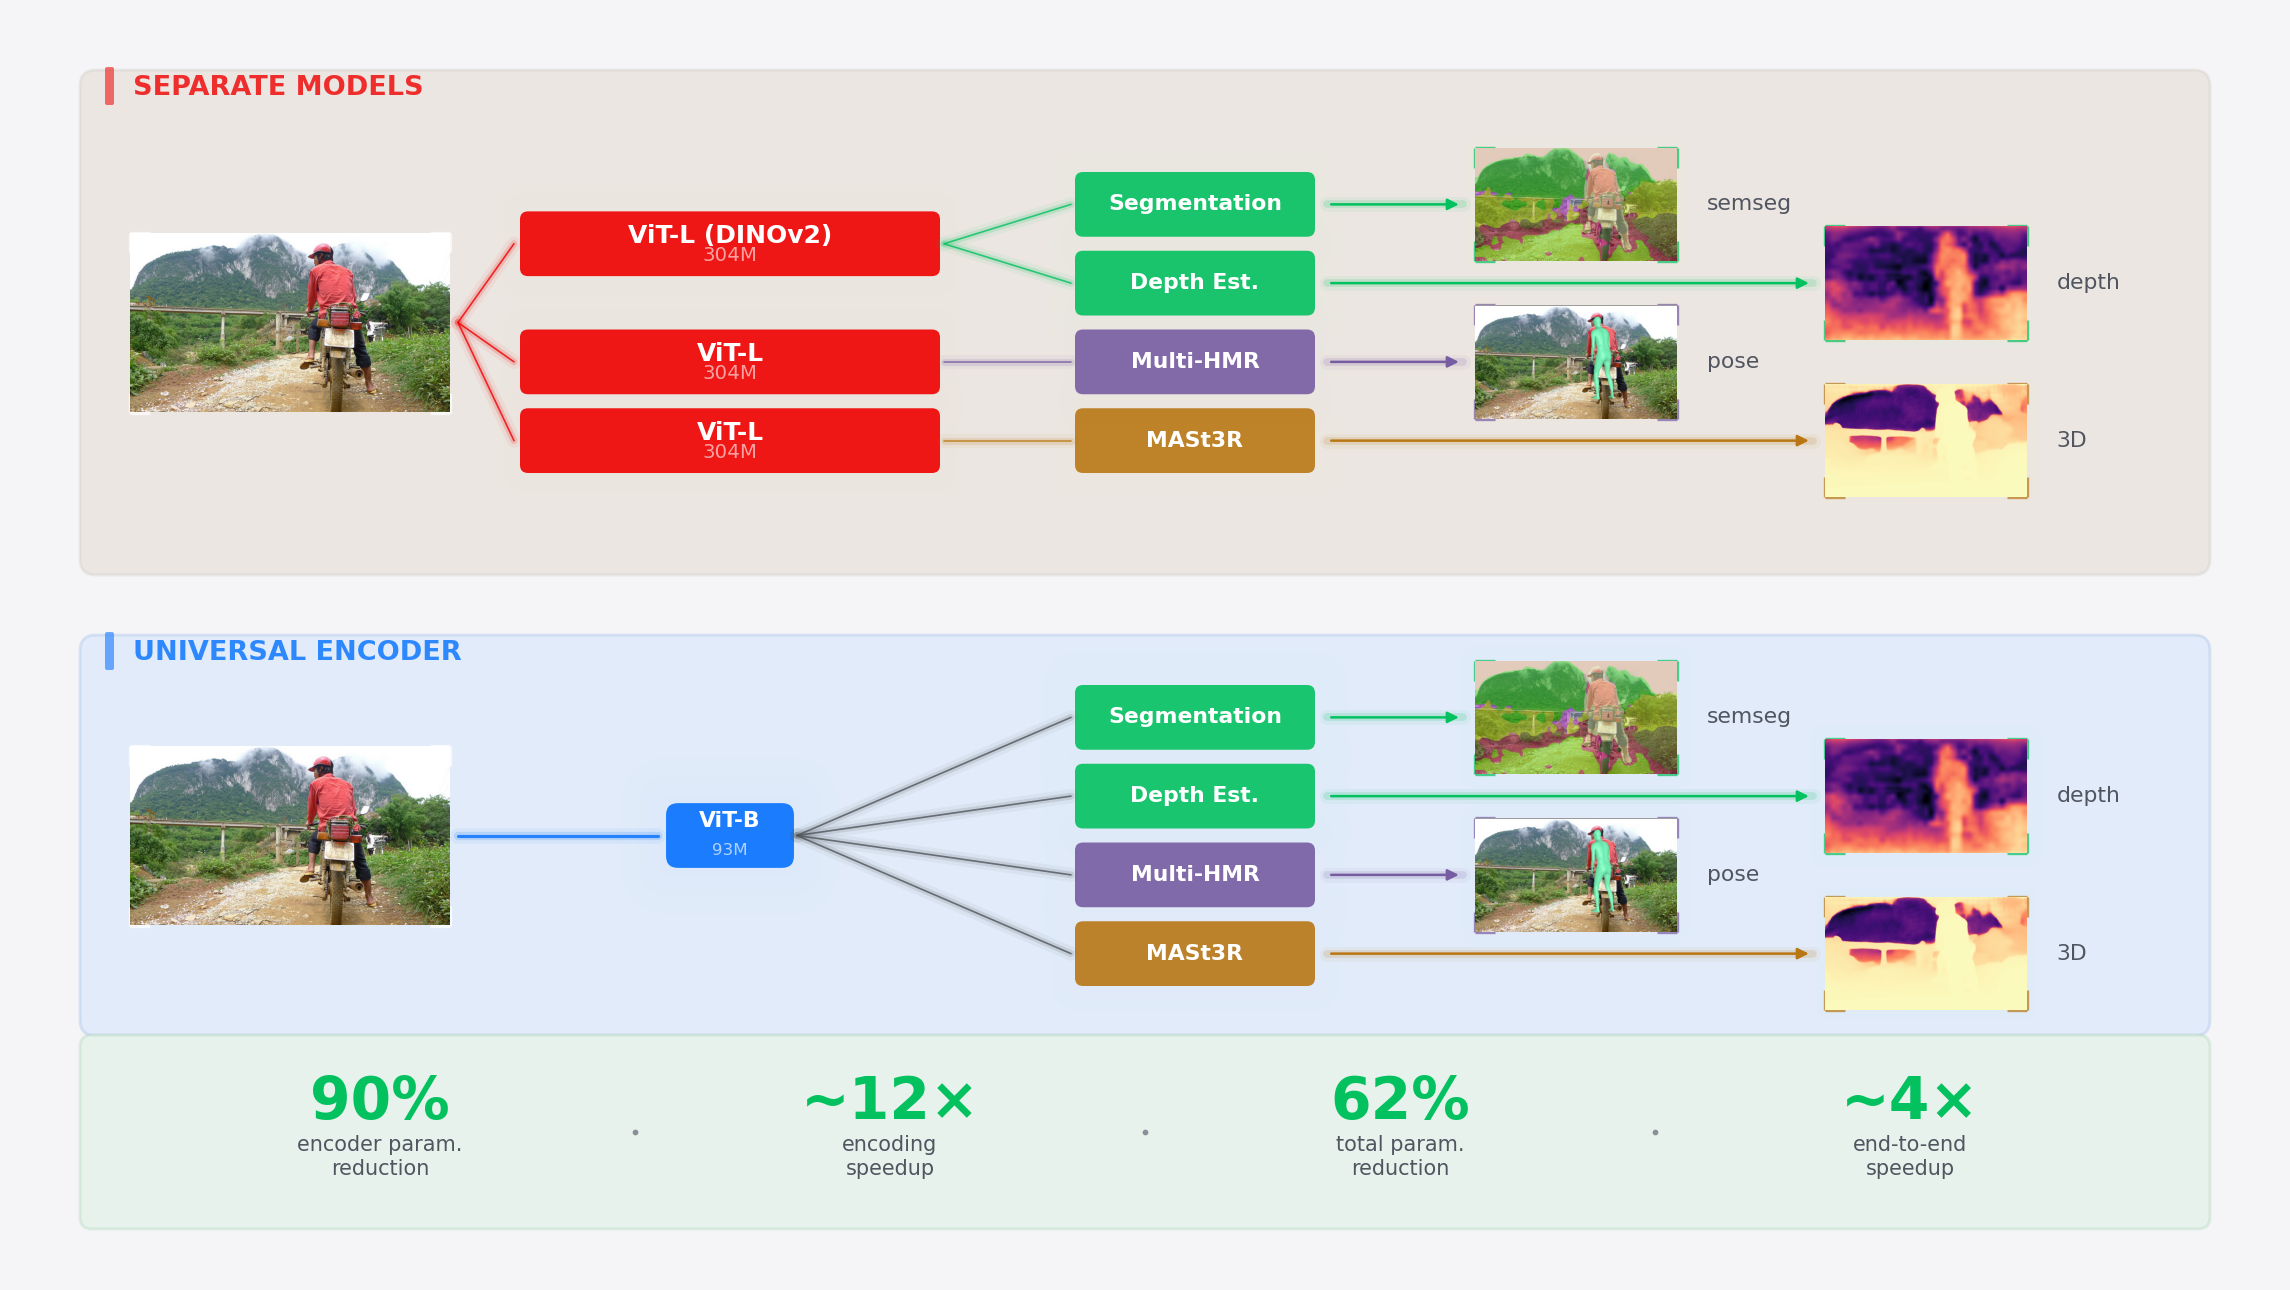
Task: Click the SEPARATE MODELS heading
Action: pos(278,86)
